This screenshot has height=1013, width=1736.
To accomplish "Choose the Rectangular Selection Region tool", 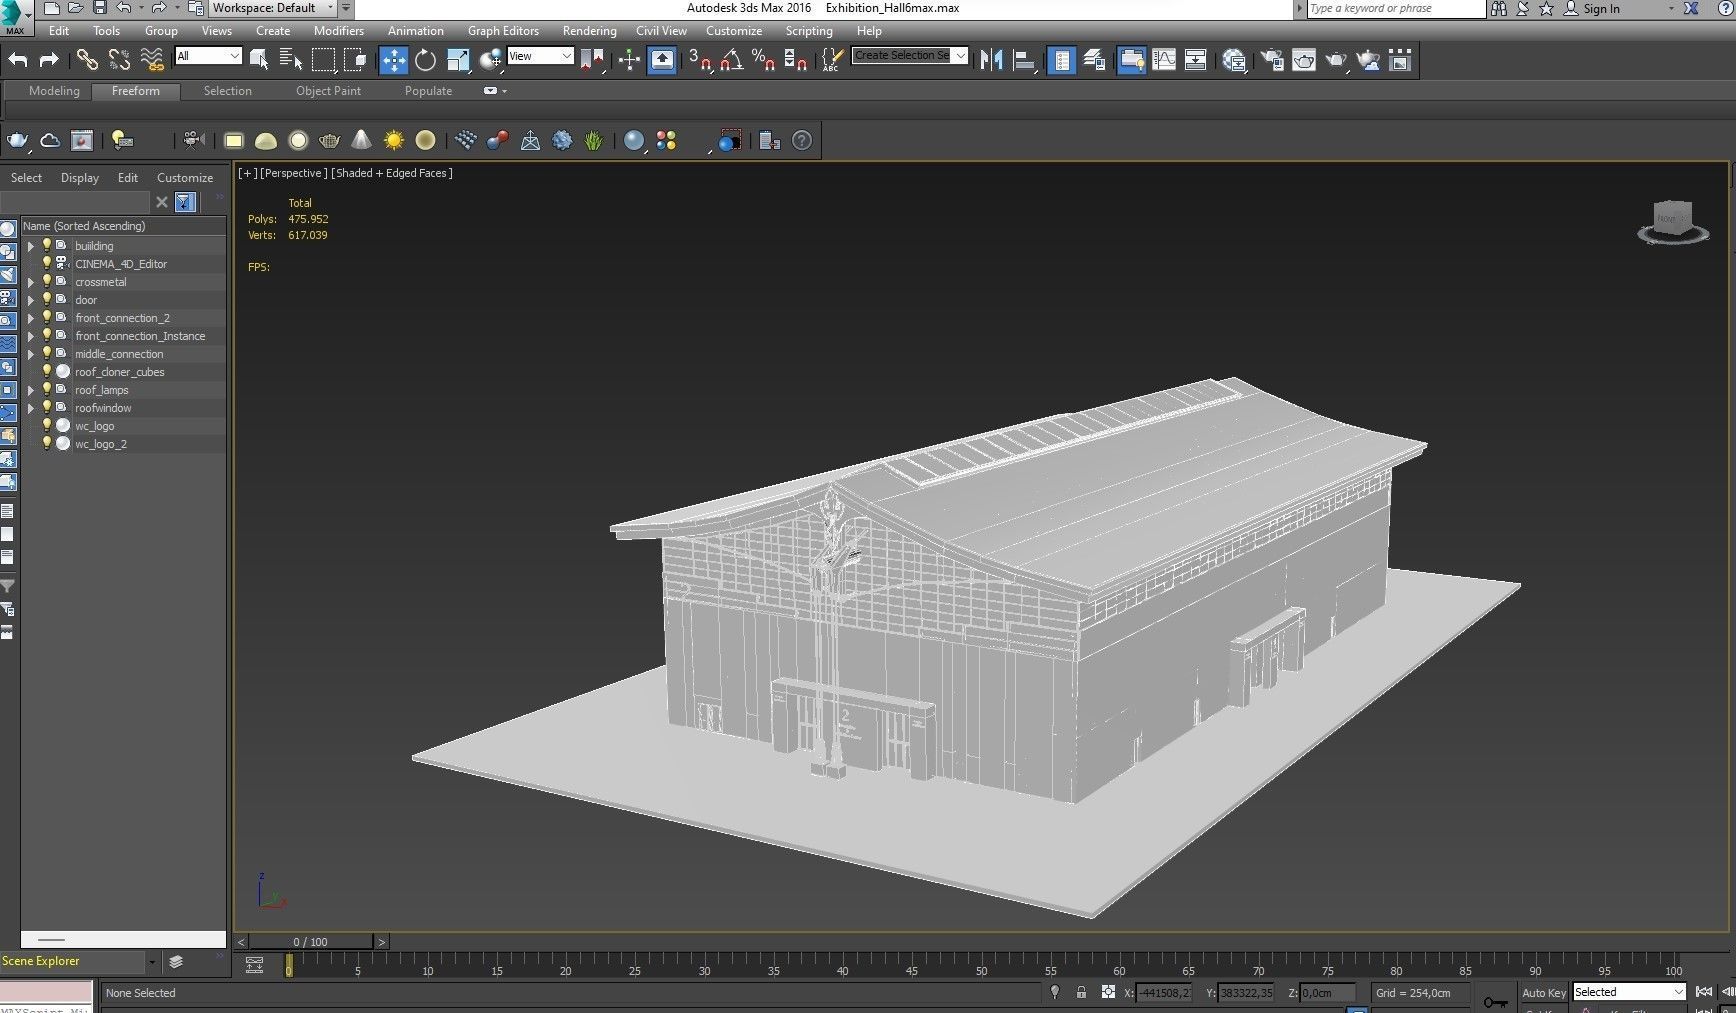I will coord(323,60).
